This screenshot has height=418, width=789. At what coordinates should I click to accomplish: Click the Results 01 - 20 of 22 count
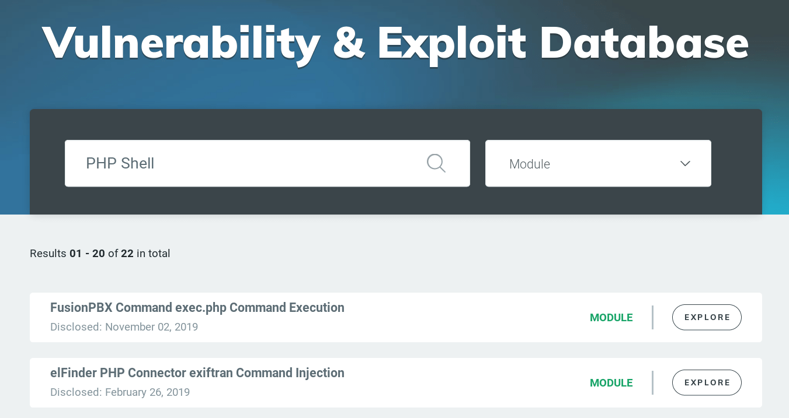tap(100, 254)
